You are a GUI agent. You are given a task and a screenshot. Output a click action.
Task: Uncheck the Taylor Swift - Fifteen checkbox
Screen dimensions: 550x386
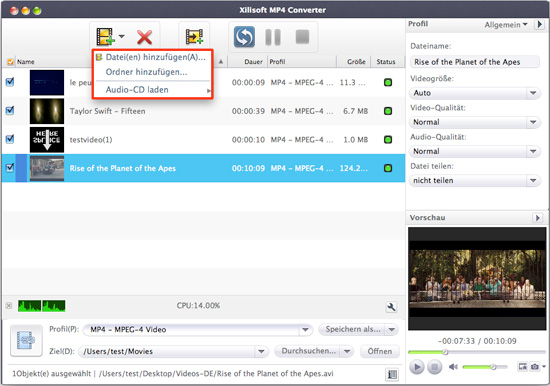(x=10, y=111)
